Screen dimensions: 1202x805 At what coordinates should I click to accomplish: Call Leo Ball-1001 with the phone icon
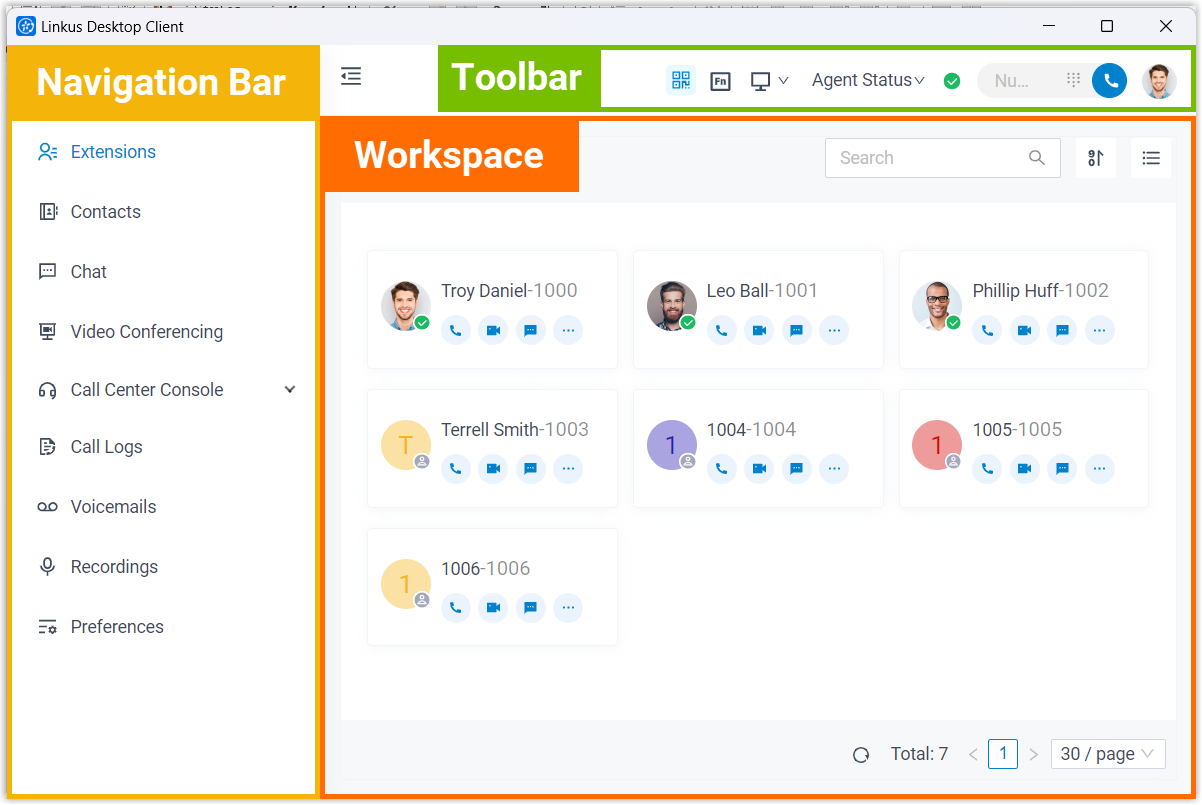[722, 330]
